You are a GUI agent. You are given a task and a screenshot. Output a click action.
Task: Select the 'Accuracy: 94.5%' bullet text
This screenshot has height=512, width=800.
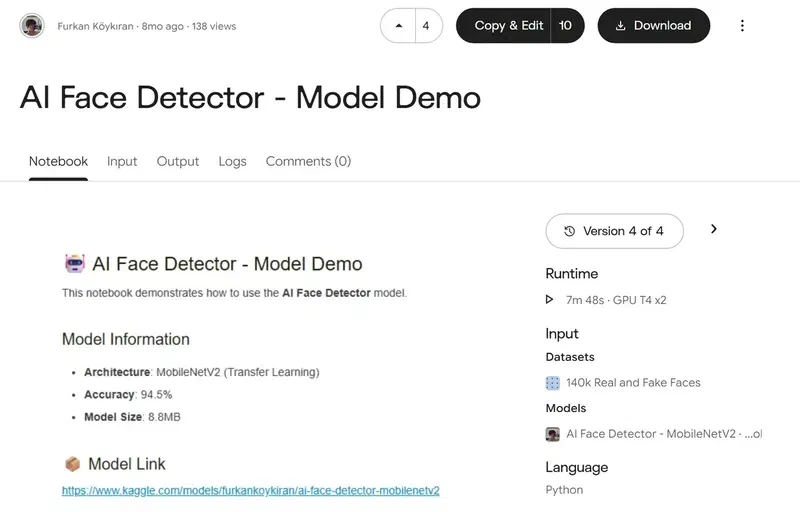(128, 394)
